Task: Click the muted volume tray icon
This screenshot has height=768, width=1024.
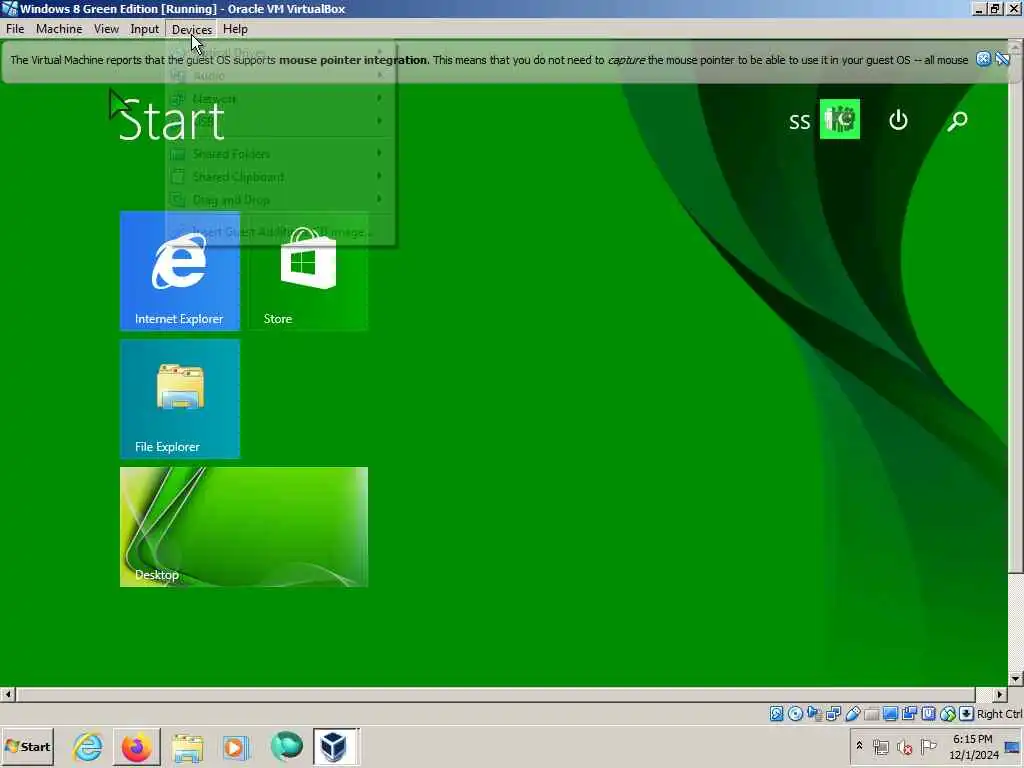Action: coord(904,746)
